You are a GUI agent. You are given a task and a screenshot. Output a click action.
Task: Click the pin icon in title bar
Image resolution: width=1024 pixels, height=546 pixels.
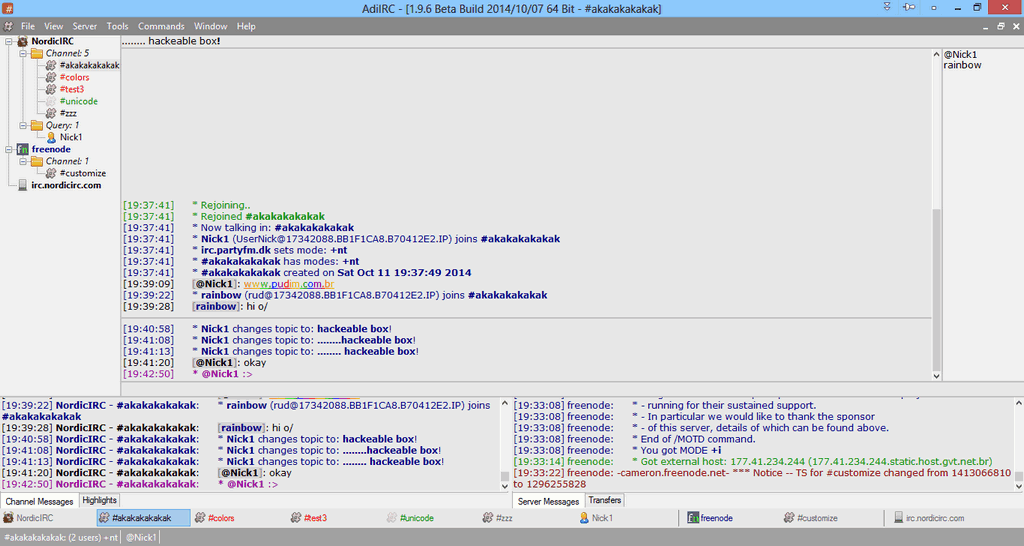click(908, 7)
